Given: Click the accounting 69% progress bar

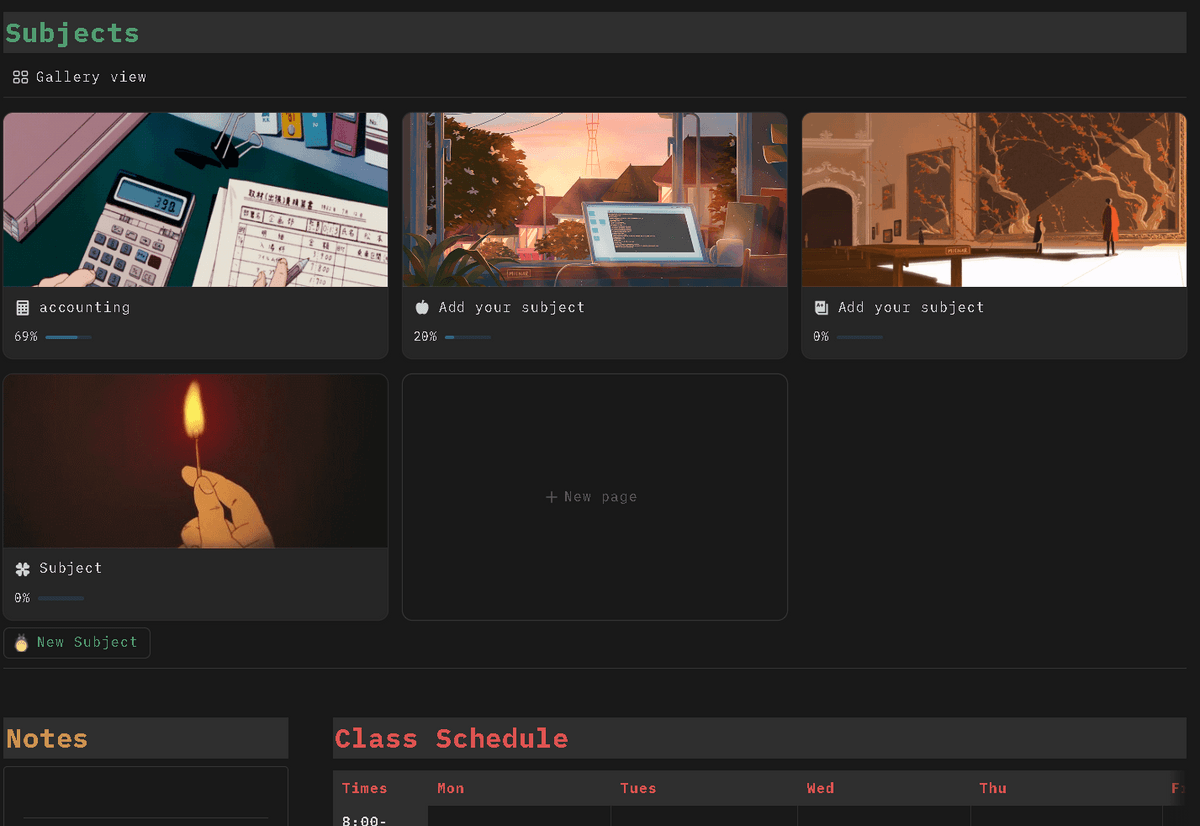Looking at the screenshot, I should coord(68,337).
